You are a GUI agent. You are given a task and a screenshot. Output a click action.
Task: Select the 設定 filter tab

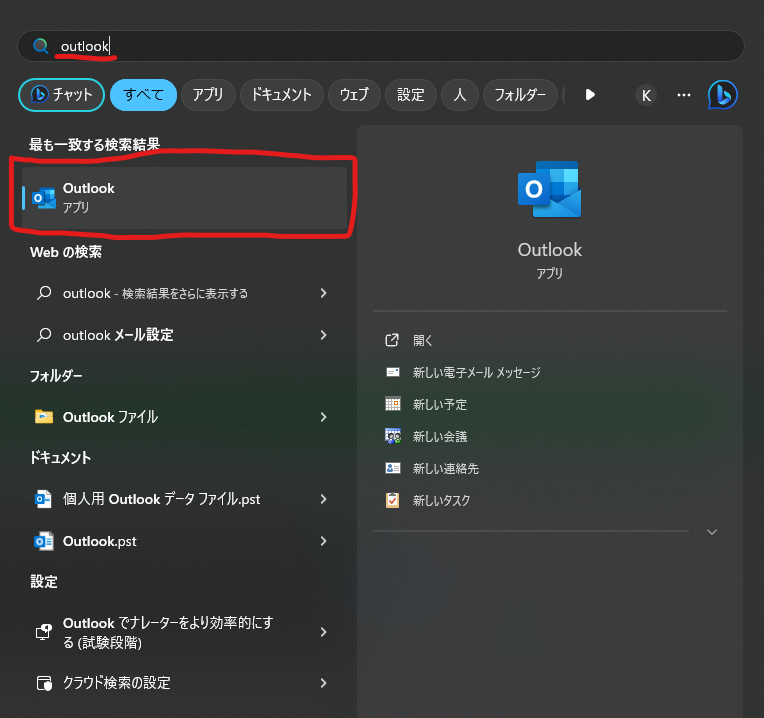(411, 94)
